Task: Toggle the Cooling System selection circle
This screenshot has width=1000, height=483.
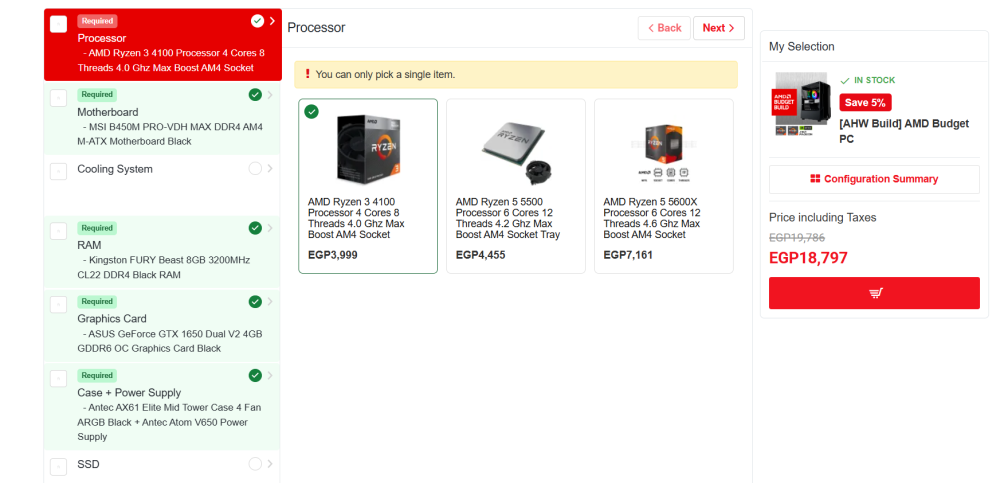Action: 255,169
